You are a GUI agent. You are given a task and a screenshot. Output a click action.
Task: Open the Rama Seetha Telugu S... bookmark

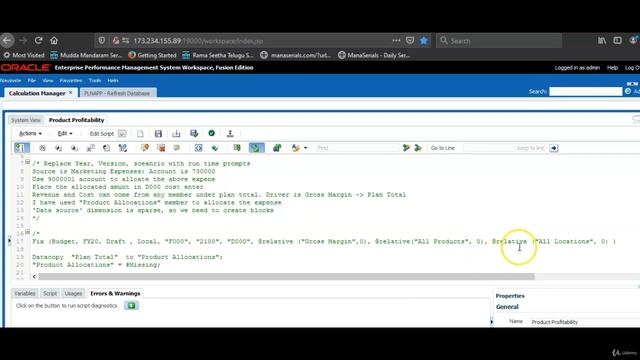click(218, 55)
